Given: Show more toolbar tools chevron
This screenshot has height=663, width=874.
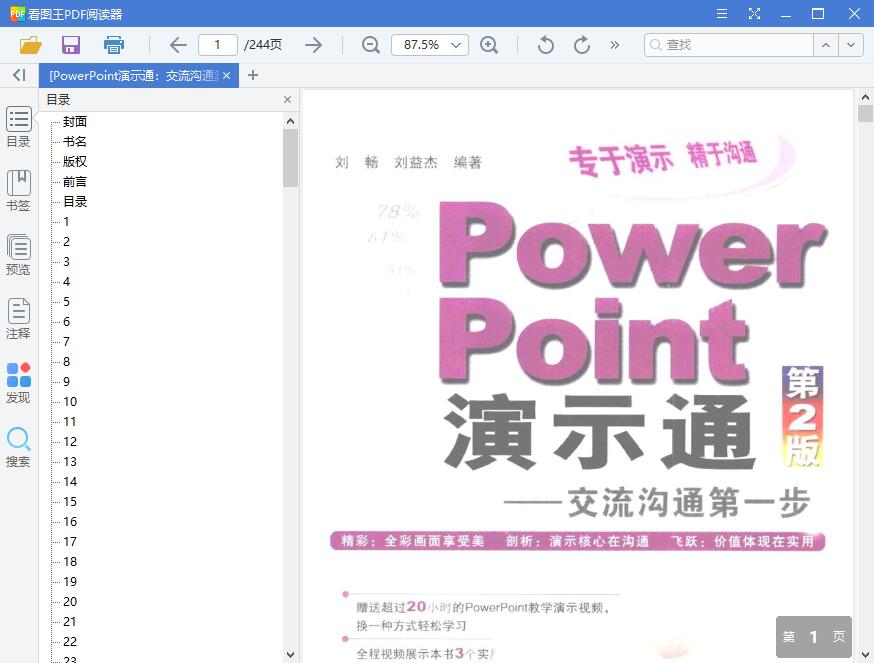Looking at the screenshot, I should [614, 45].
